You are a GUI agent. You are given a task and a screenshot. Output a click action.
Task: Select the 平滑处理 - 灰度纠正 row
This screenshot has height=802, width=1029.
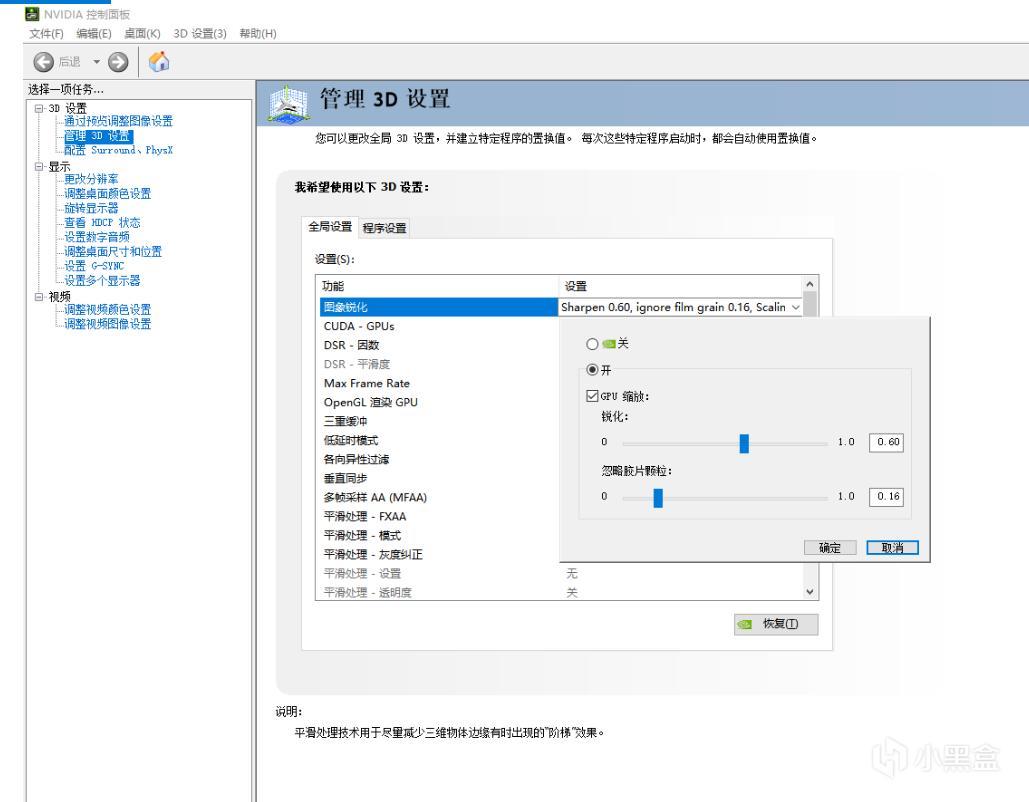(x=438, y=555)
